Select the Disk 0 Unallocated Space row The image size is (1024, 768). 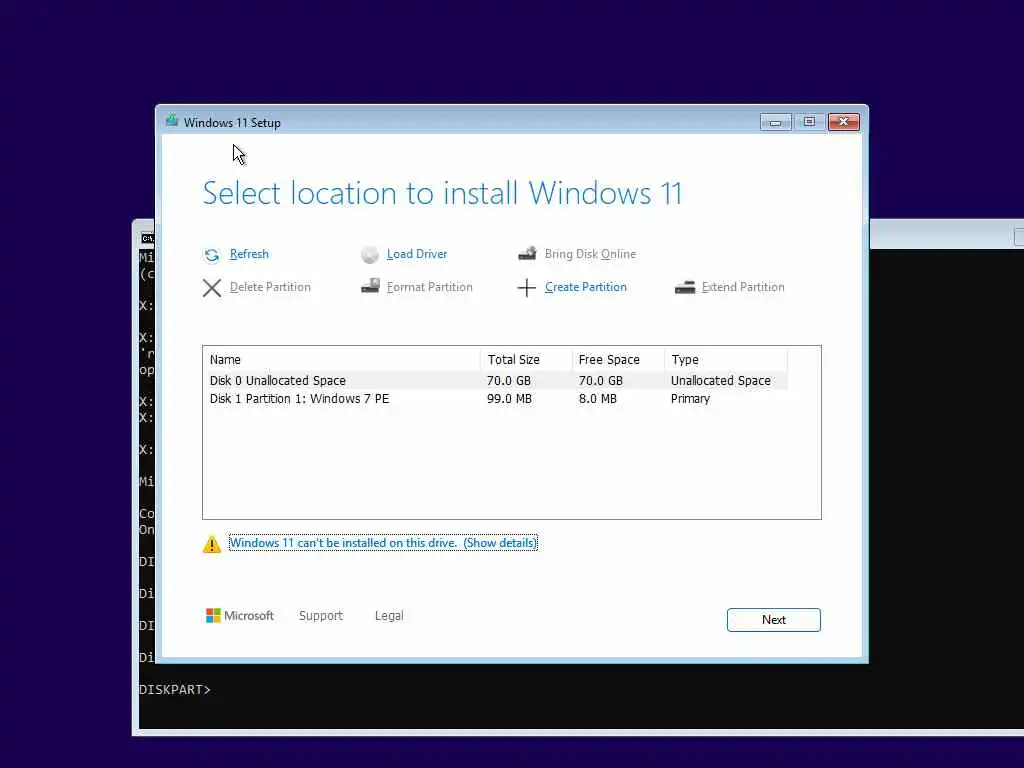pos(497,380)
